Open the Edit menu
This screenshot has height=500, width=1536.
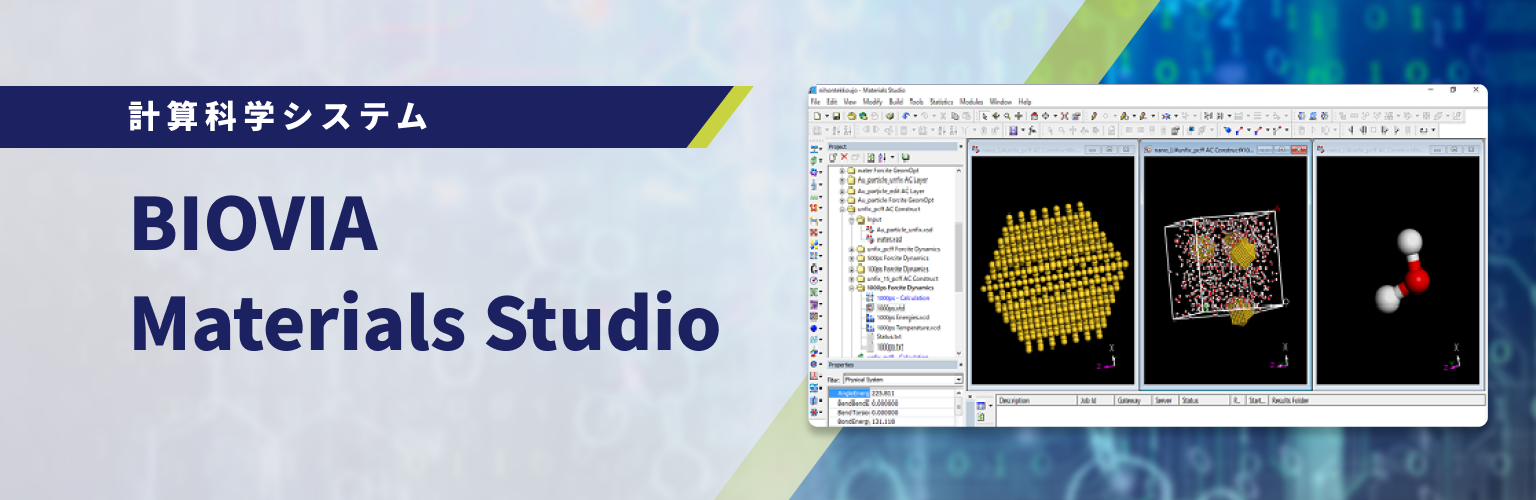[832, 101]
